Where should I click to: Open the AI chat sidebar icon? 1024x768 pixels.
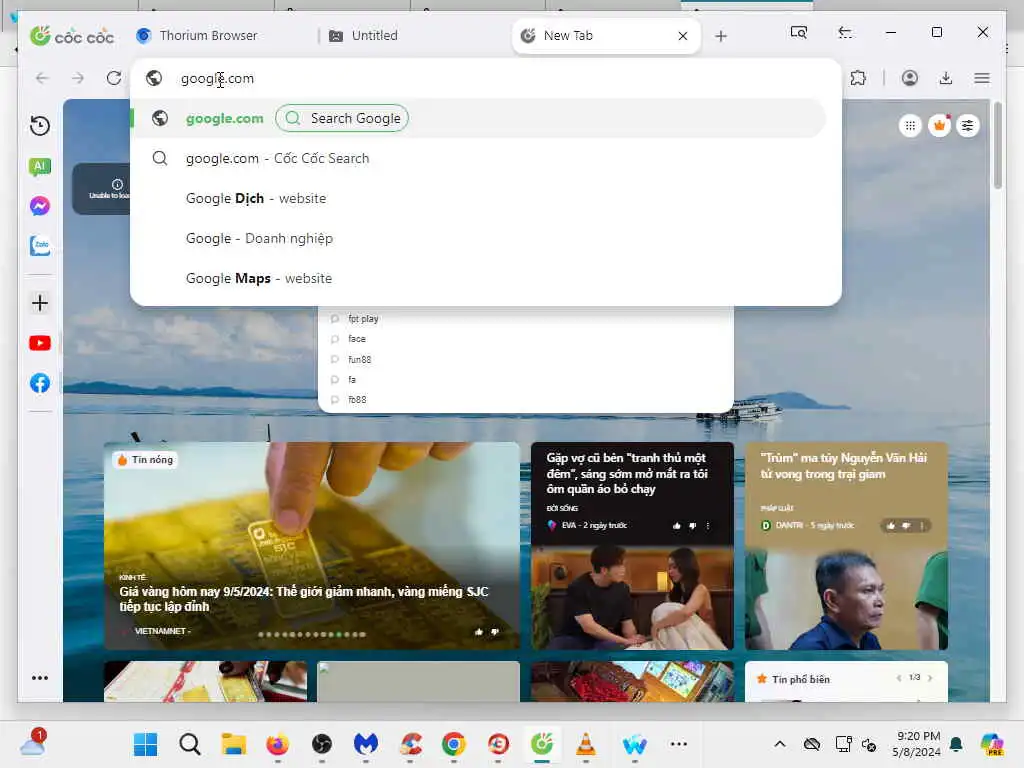pos(40,167)
